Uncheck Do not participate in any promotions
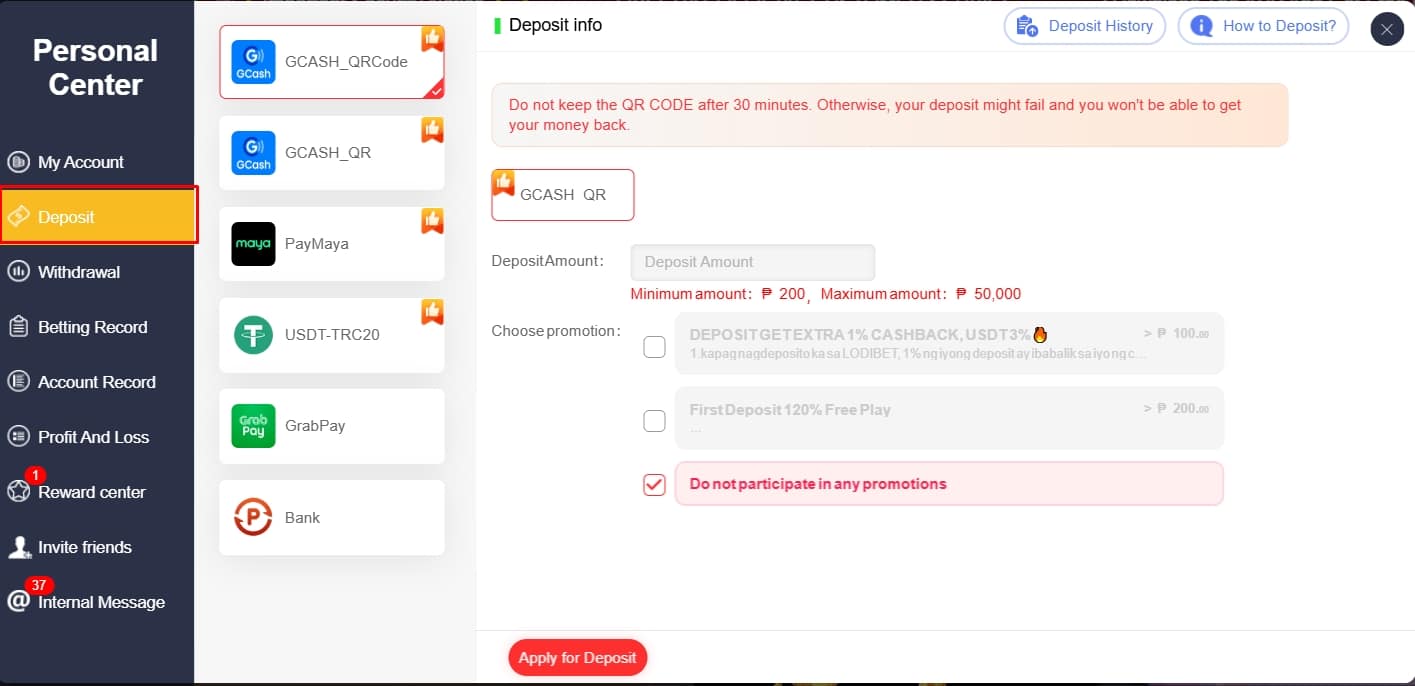This screenshot has width=1415, height=686. 654,485
